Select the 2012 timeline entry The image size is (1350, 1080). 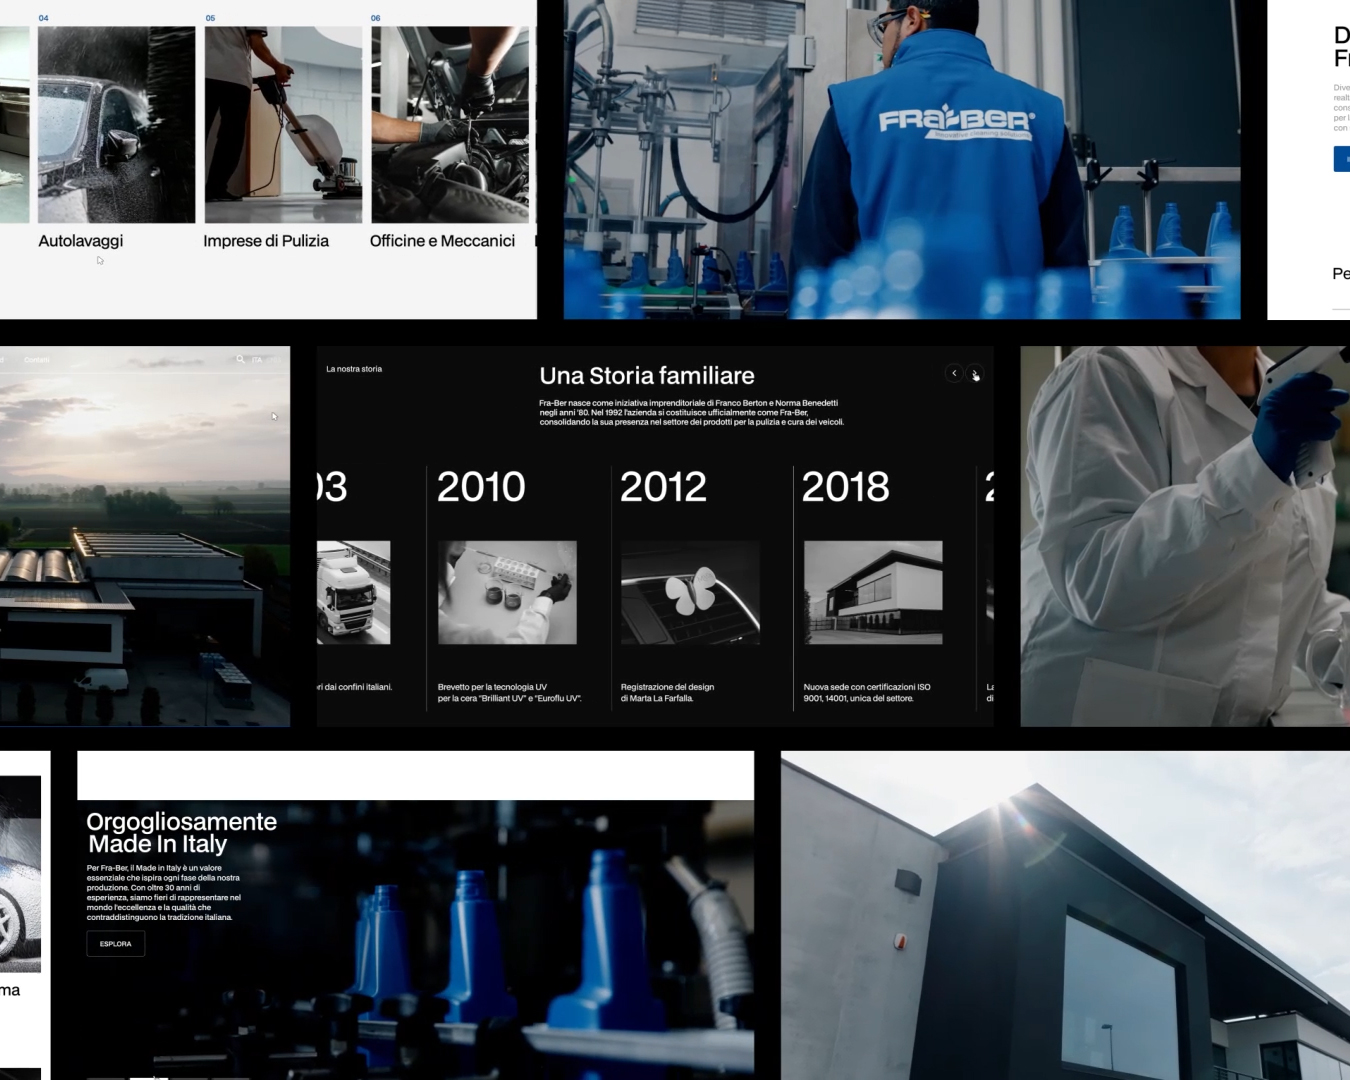(663, 487)
